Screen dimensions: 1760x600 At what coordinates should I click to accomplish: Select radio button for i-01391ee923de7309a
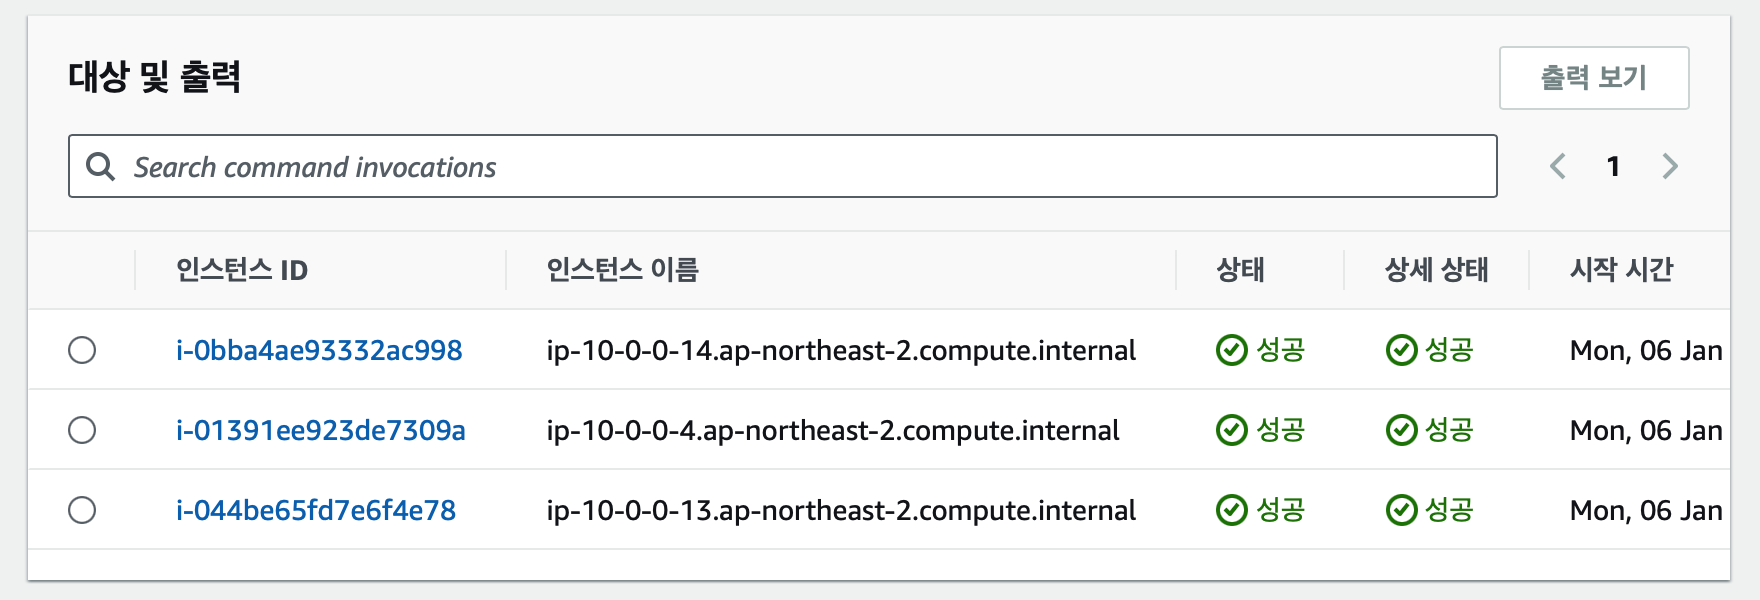82,430
